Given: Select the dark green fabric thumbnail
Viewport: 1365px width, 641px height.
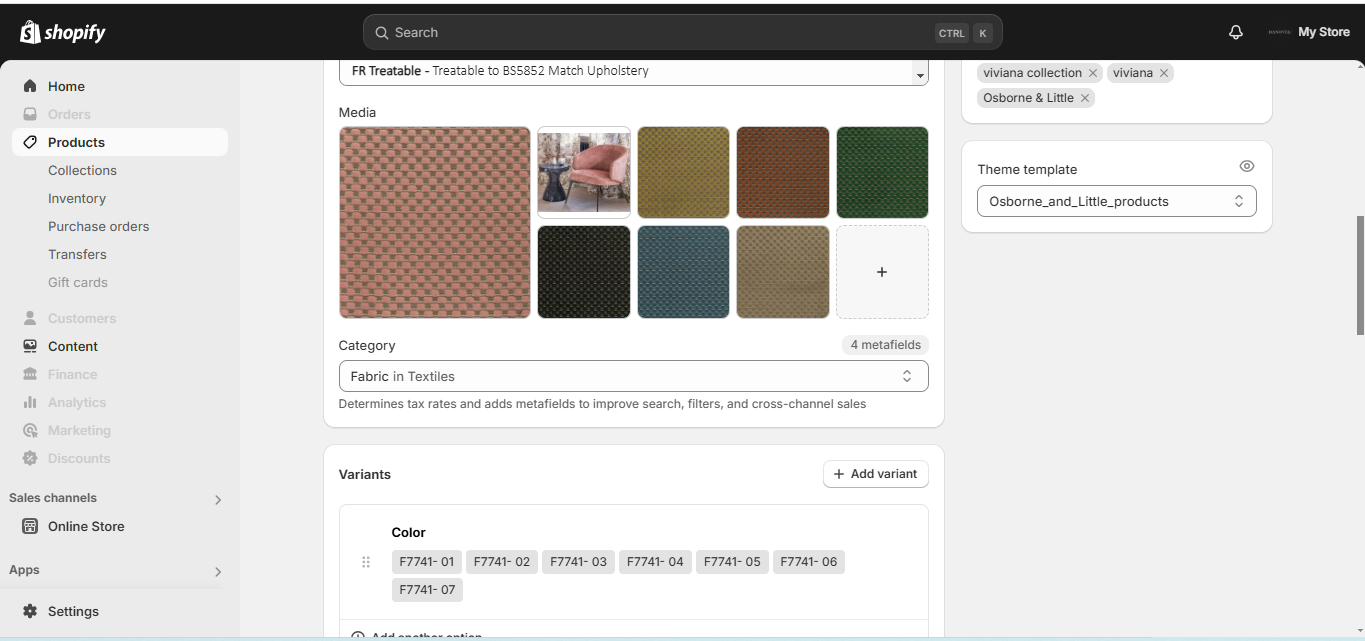Looking at the screenshot, I should [882, 172].
